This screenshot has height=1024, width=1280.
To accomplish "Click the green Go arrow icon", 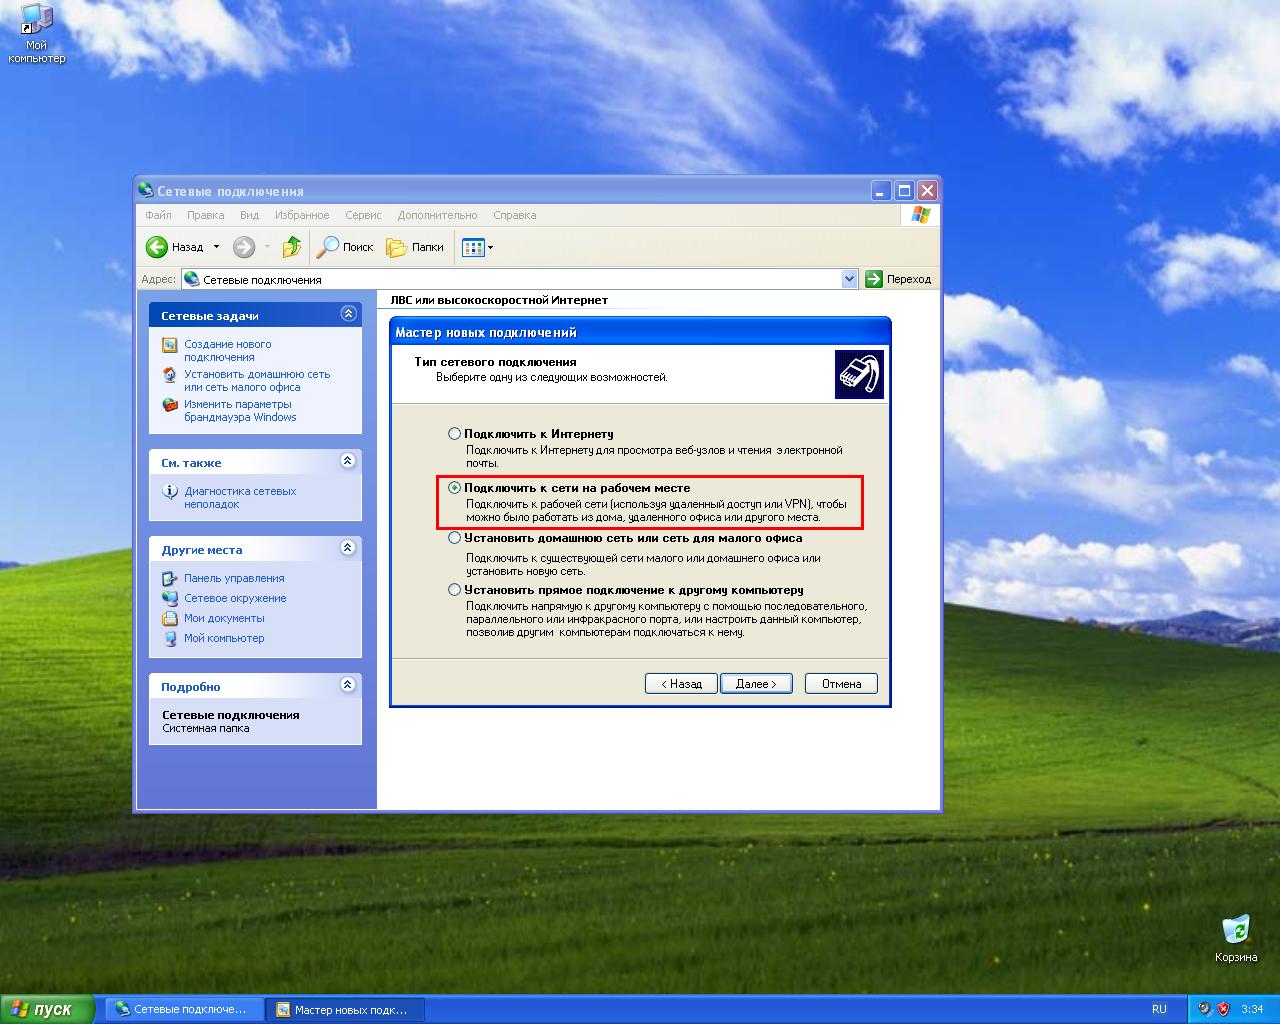I will 874,279.
